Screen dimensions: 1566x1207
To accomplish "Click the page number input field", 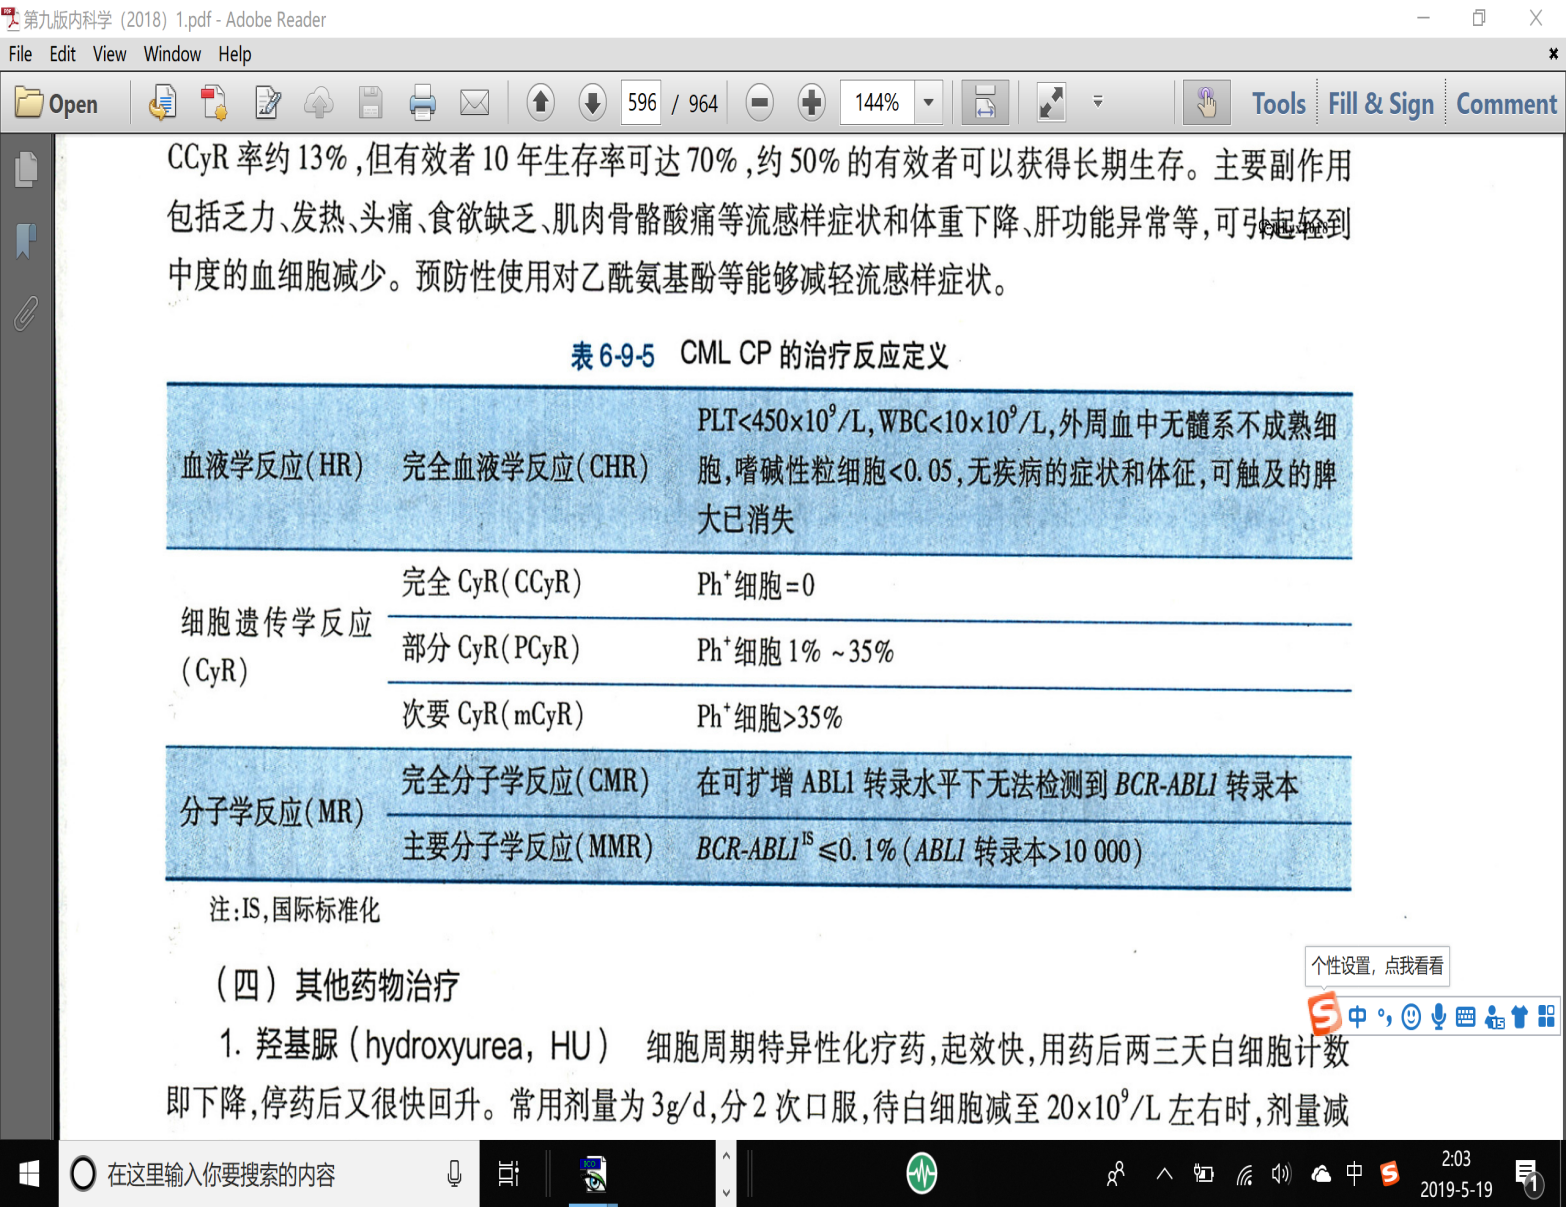I will [641, 103].
